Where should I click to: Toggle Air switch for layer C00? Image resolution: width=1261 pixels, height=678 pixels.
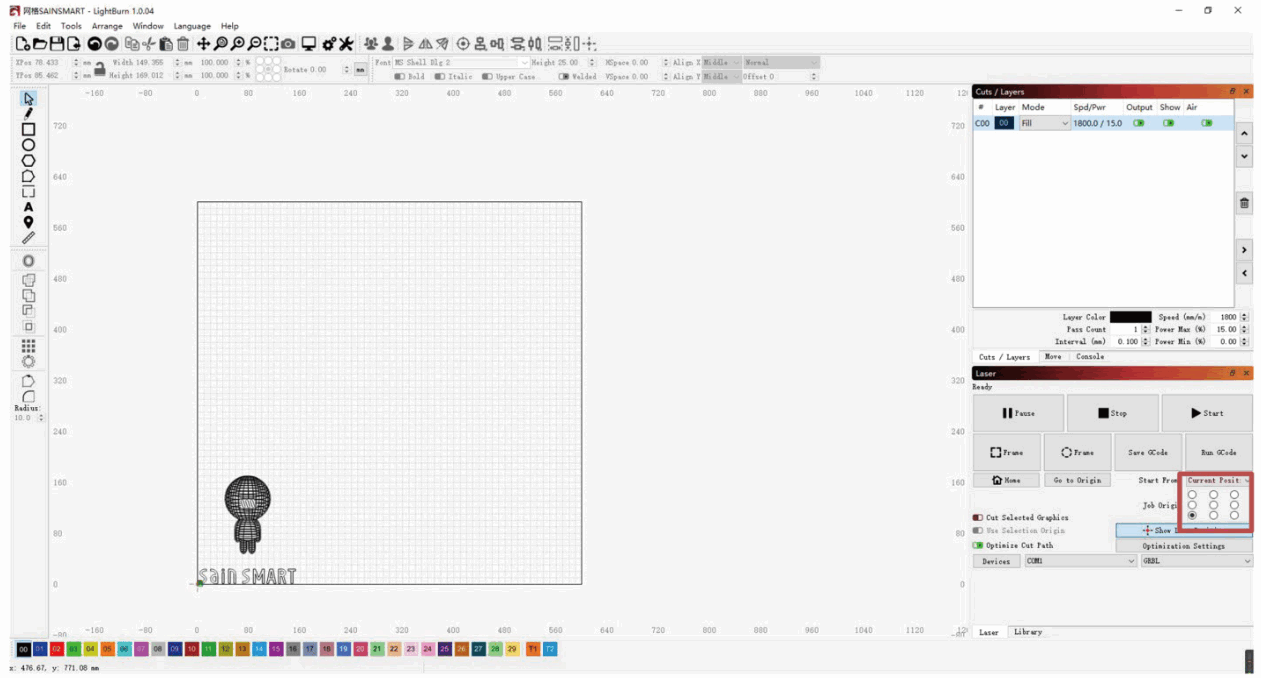(1207, 123)
